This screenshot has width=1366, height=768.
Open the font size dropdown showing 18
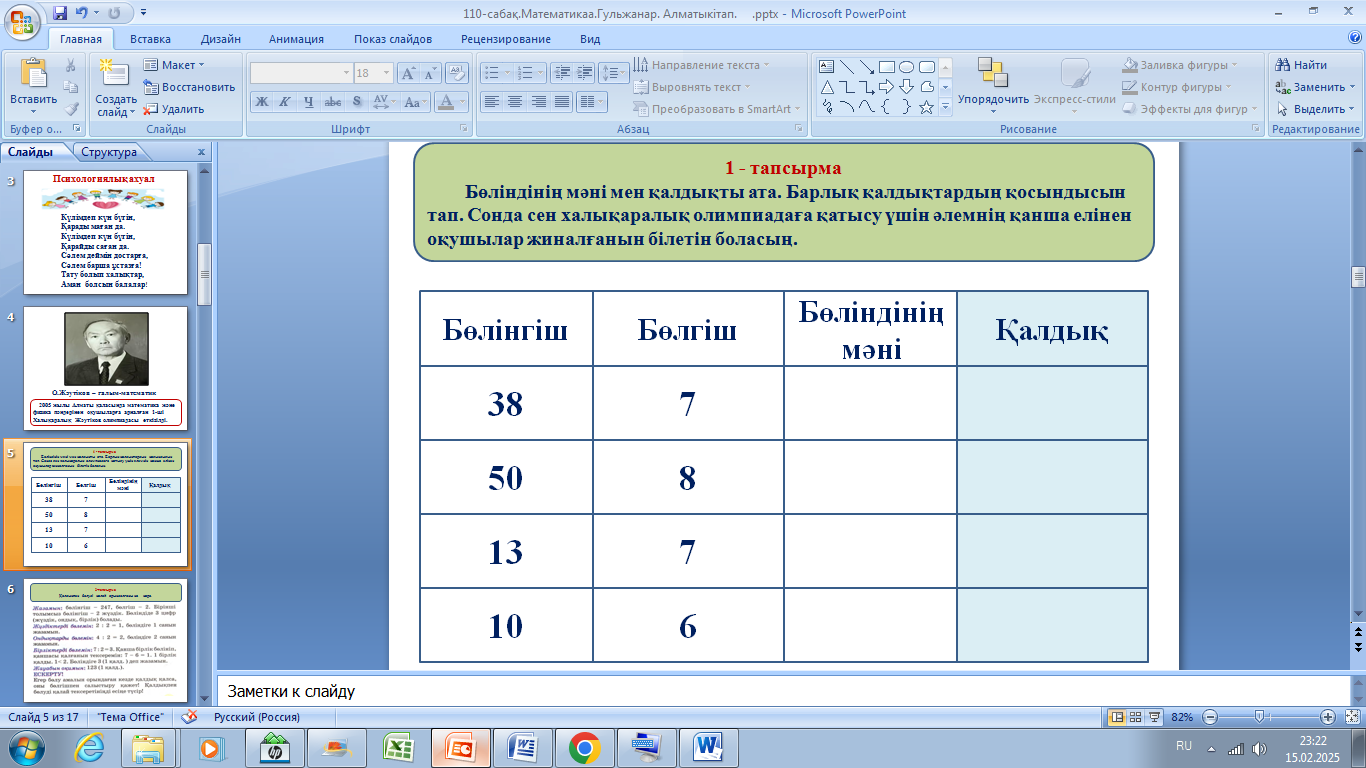point(387,73)
